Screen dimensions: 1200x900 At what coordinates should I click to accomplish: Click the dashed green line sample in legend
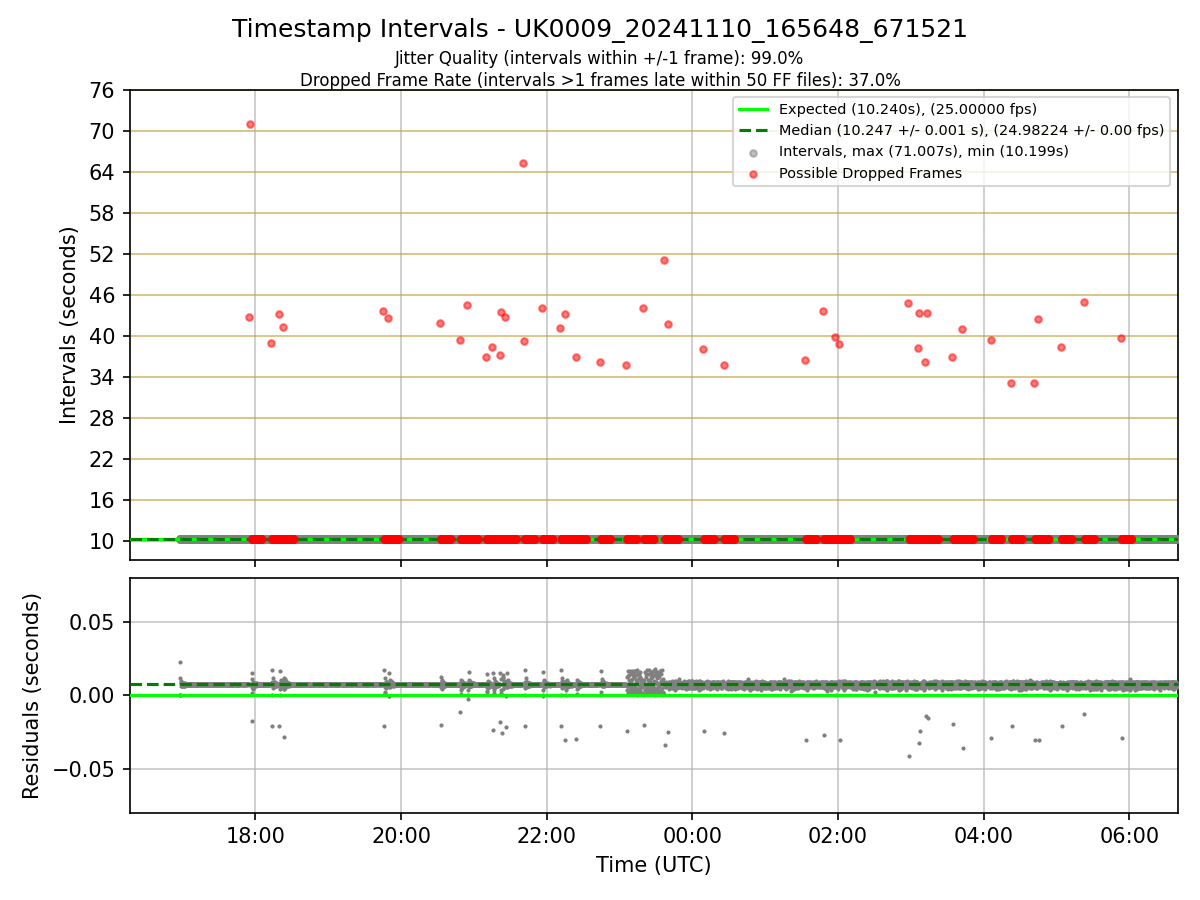(754, 130)
